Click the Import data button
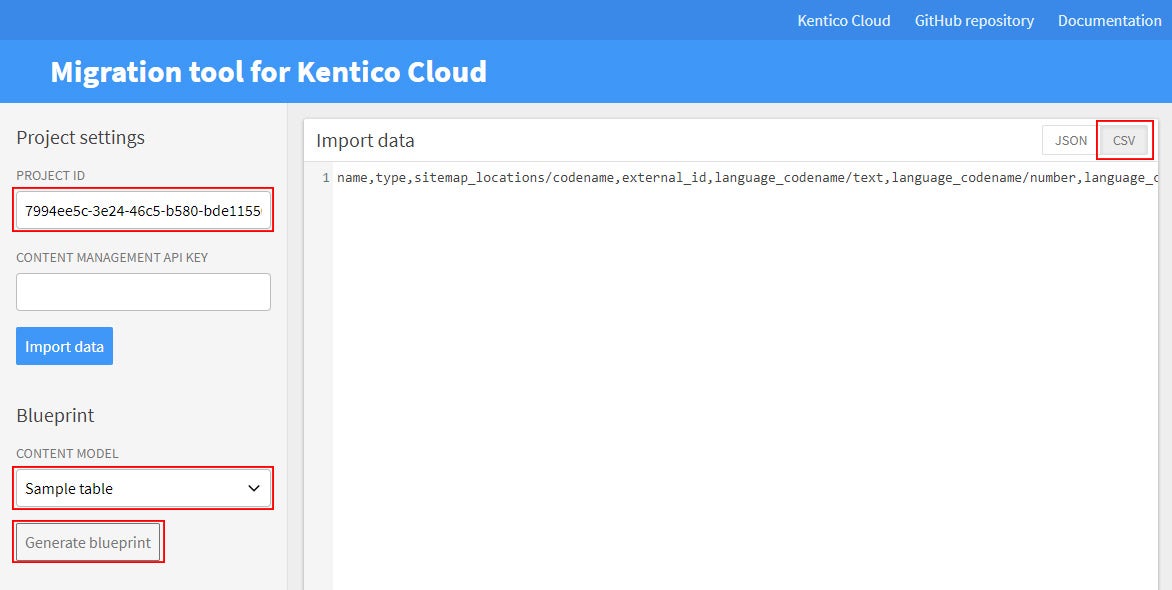The height and width of the screenshot is (590, 1172). [64, 346]
